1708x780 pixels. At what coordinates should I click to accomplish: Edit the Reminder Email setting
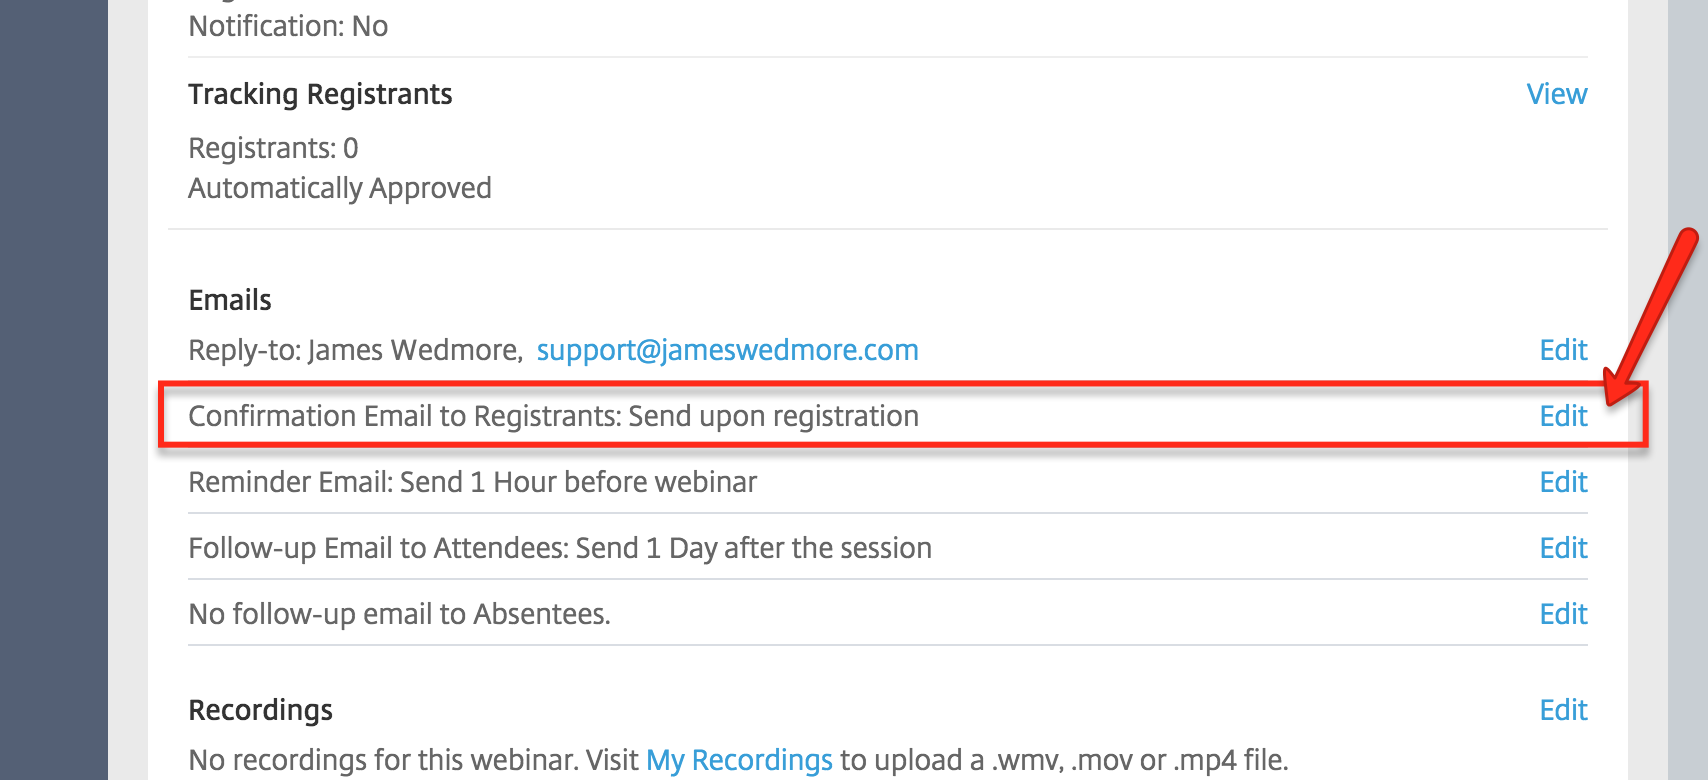coord(1563,482)
